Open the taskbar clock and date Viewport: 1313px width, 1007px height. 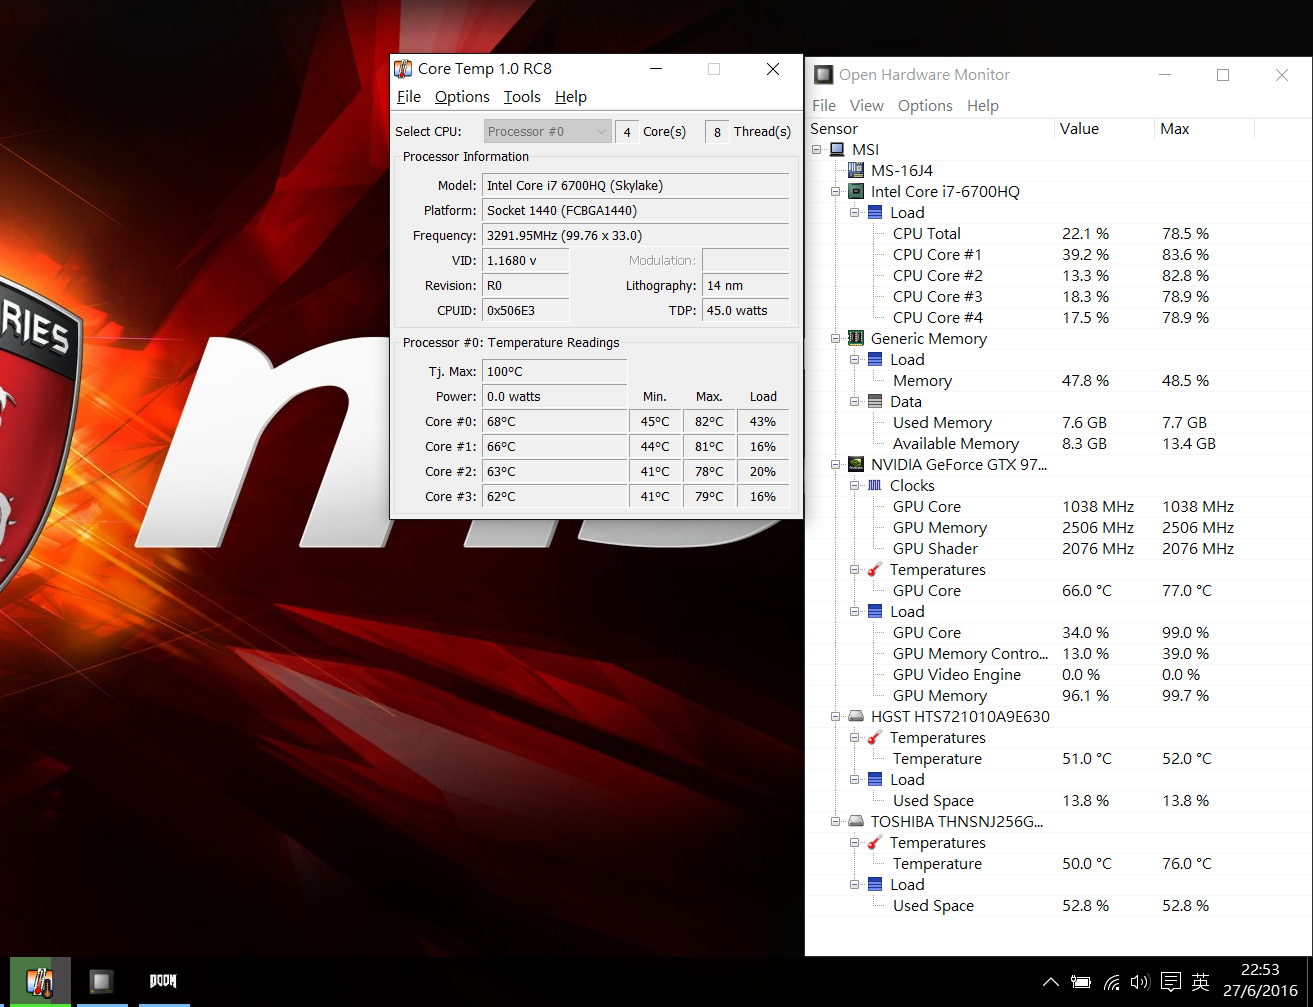click(1260, 981)
